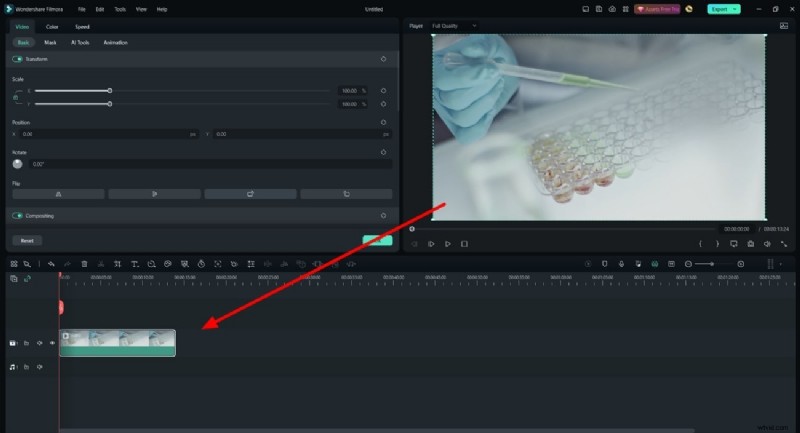This screenshot has height=433, width=800.
Task: Open the Help menu
Action: tap(162, 9)
